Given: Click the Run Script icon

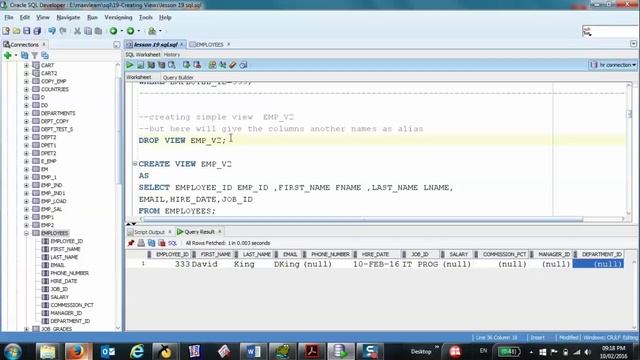Looking at the screenshot, I should click(140, 65).
